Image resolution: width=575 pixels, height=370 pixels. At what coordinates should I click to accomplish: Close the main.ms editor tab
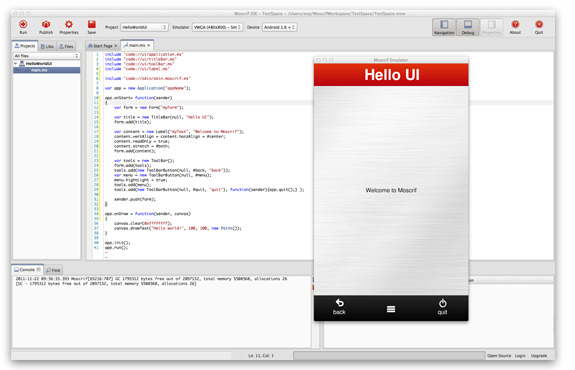[149, 45]
